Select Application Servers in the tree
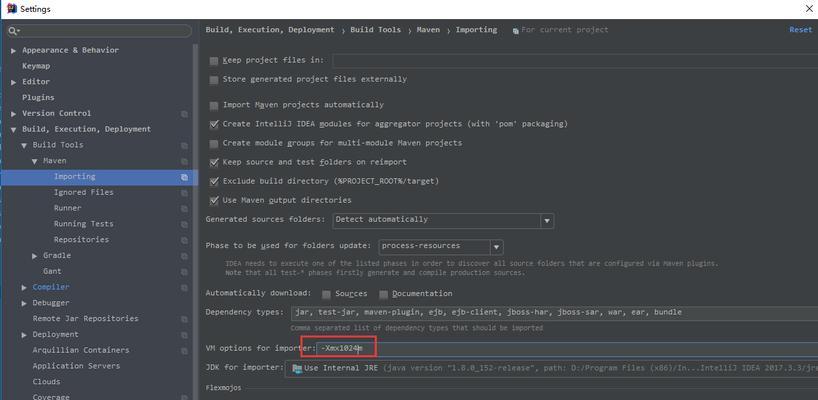 76,366
